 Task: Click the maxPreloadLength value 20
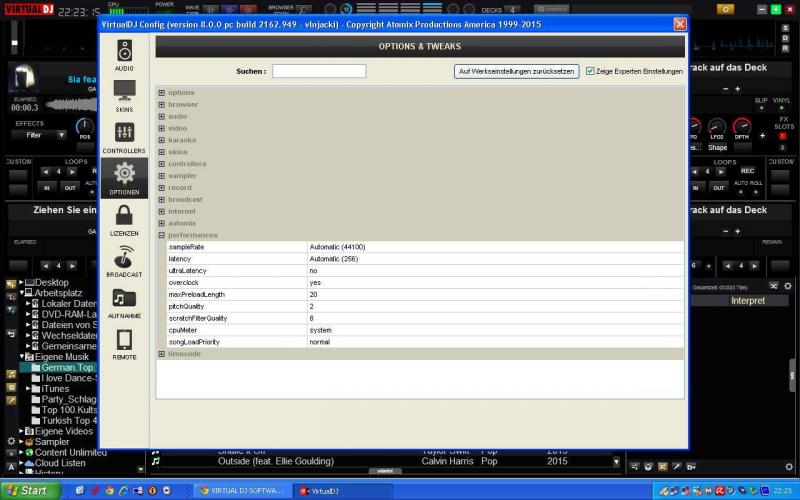(313, 294)
